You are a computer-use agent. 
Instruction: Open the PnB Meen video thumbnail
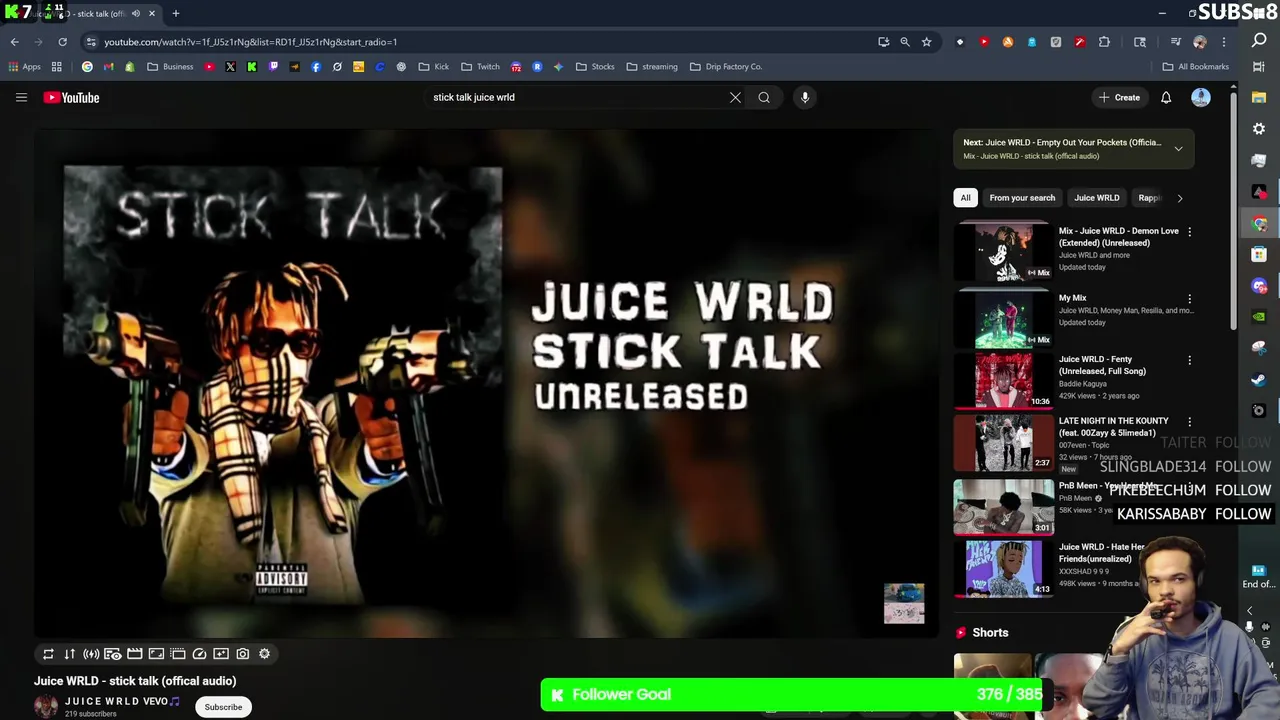coord(1004,507)
